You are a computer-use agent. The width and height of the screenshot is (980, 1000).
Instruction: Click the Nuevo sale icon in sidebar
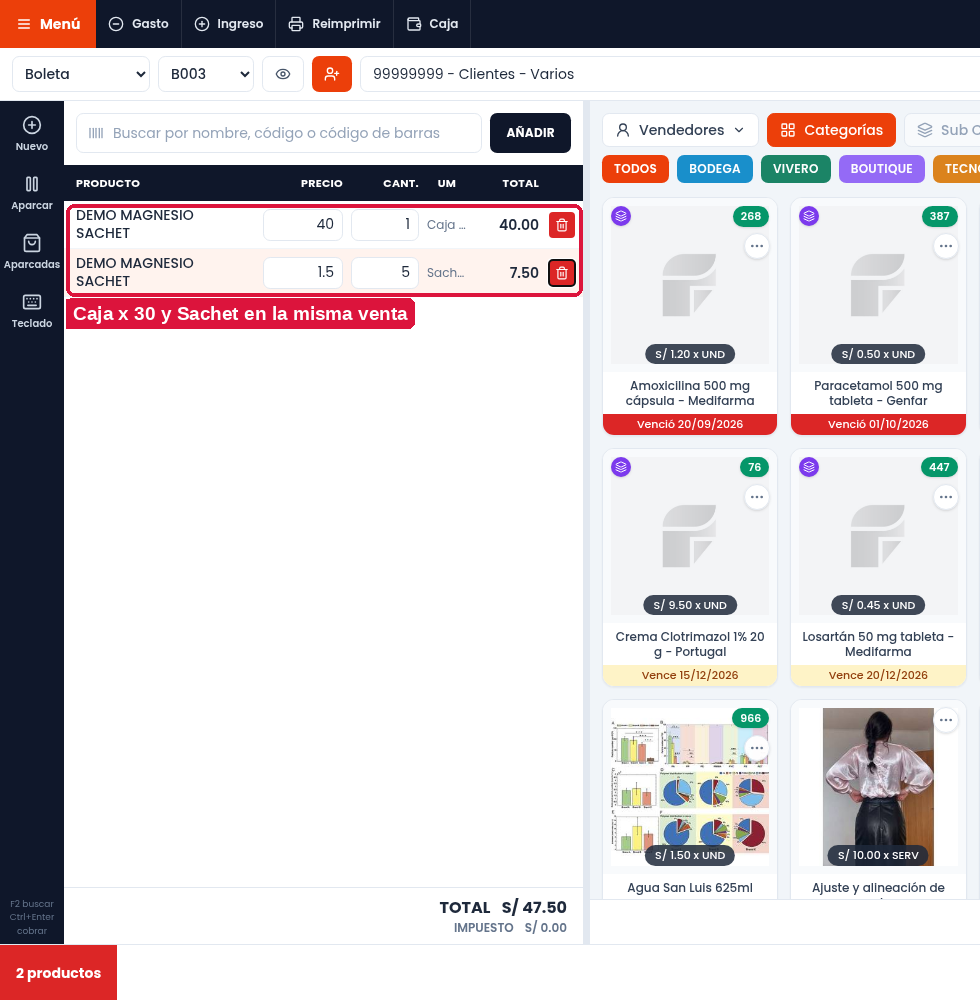[x=32, y=134]
